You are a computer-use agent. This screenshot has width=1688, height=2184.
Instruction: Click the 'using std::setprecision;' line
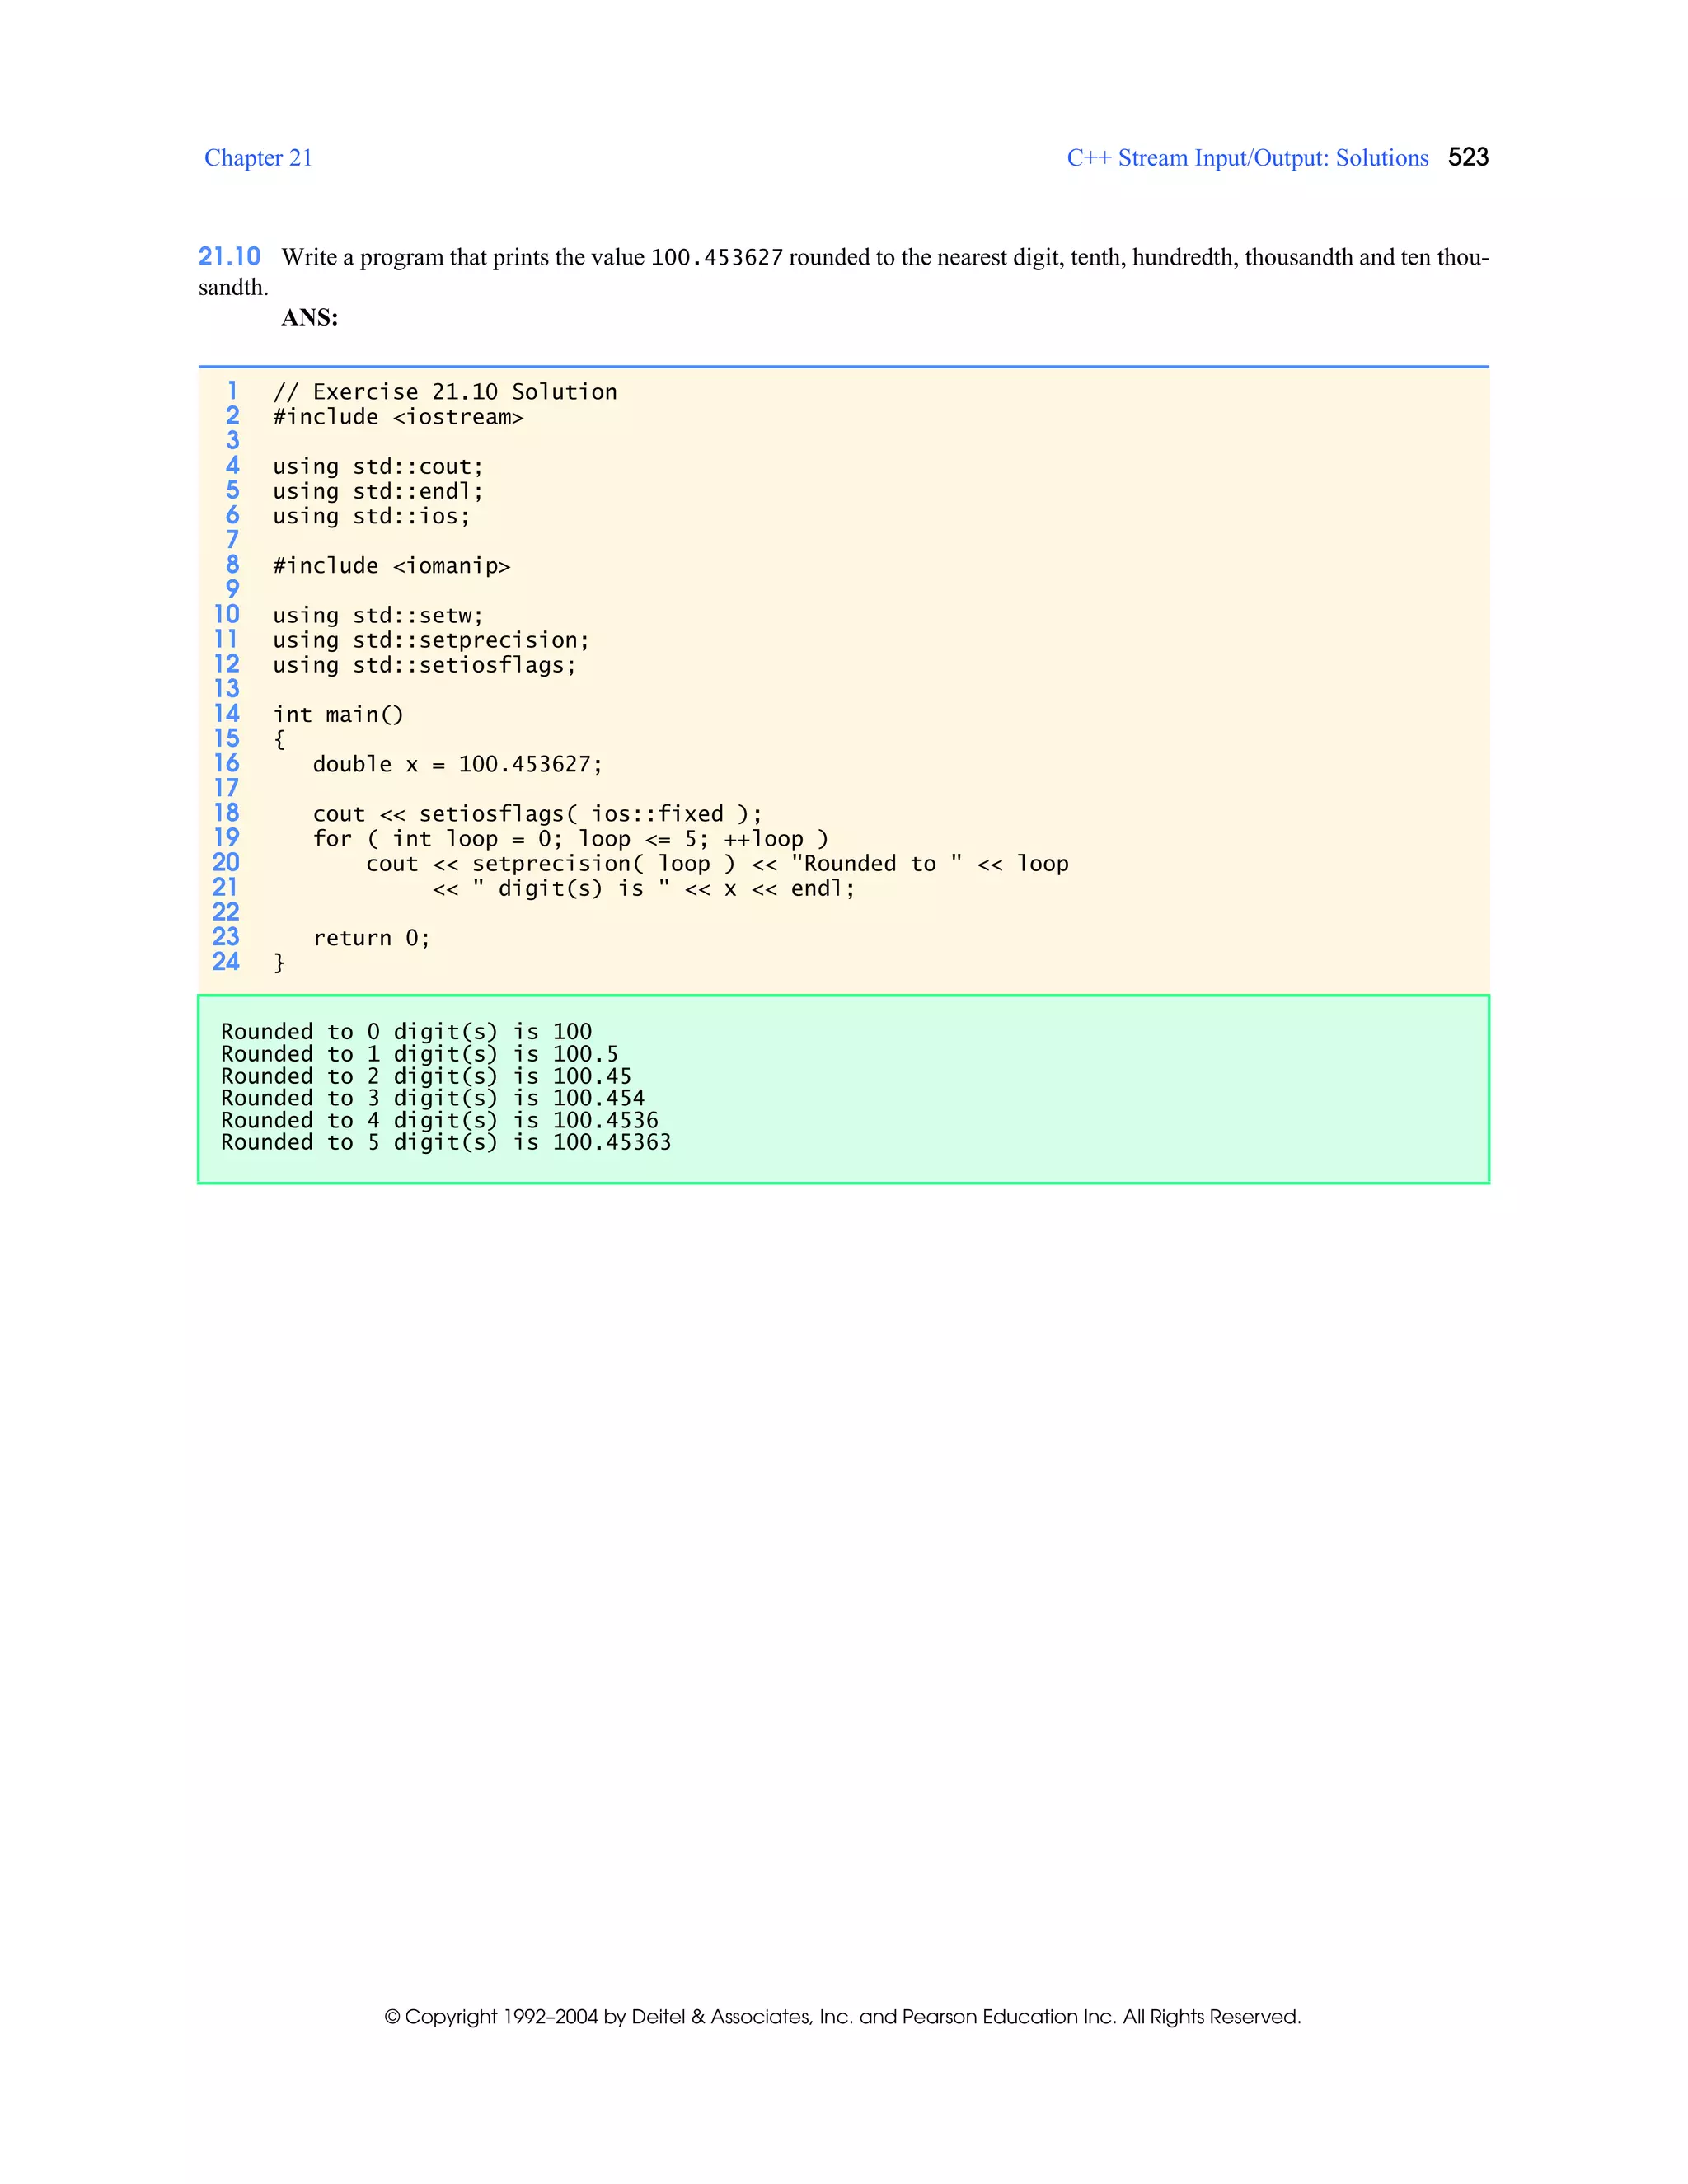point(431,641)
